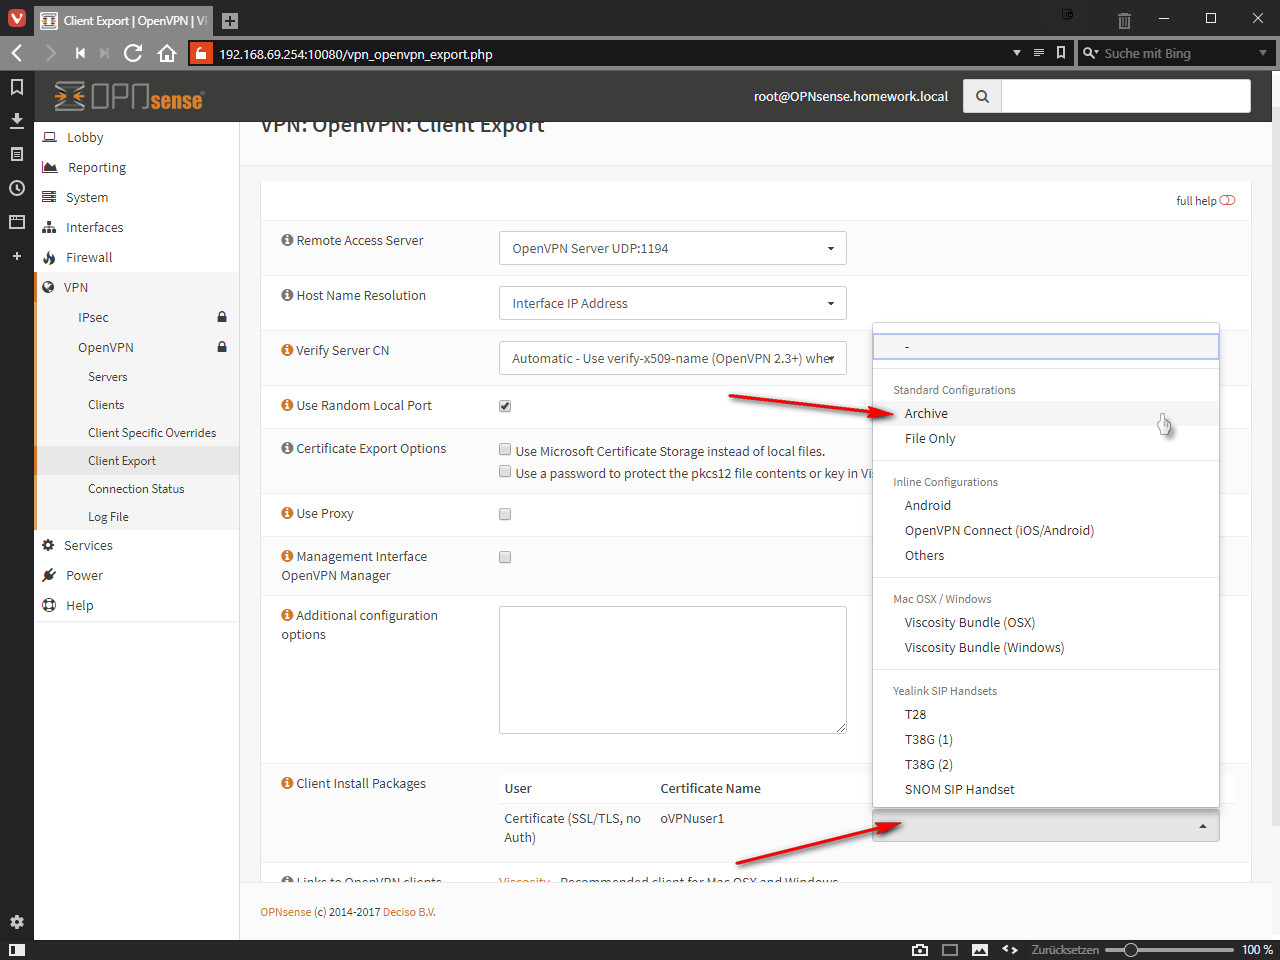
Task: Open Remote Access Server dropdown
Action: point(673,248)
